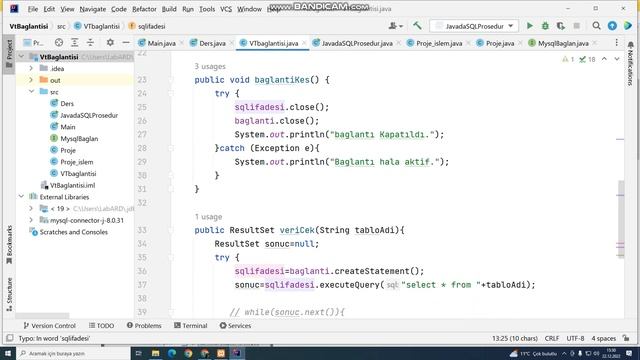Open the JavadaSQLProsedur run configuration dropdown

point(474,26)
